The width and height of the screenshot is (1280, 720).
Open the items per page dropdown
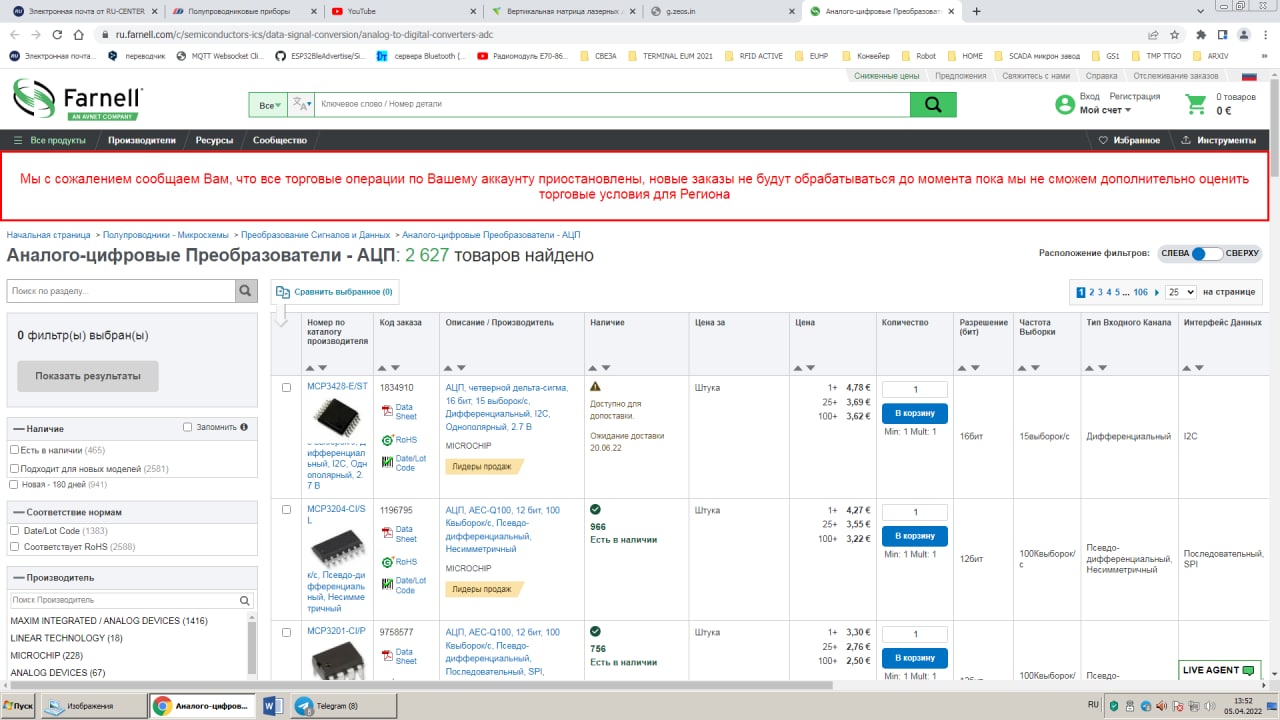[x=1181, y=292]
